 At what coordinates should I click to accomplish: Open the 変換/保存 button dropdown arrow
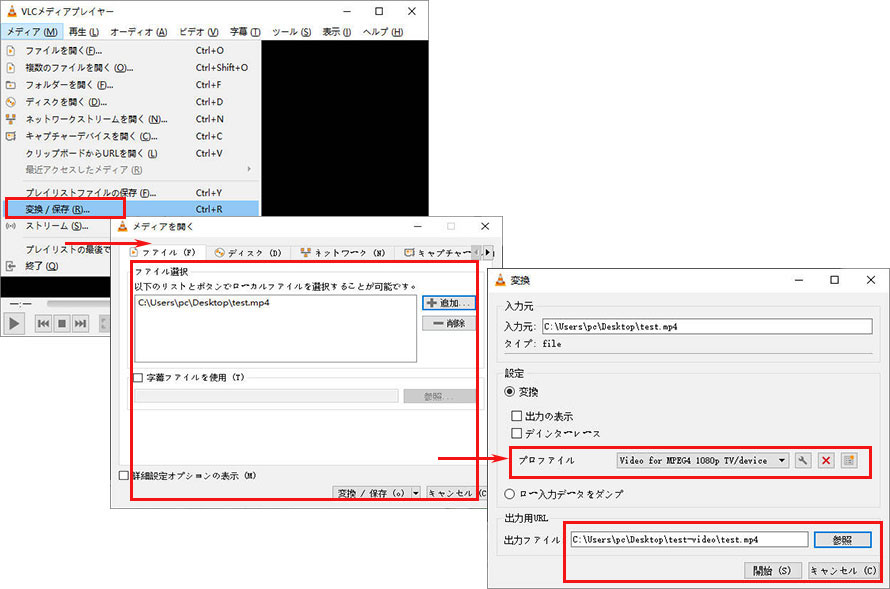416,493
